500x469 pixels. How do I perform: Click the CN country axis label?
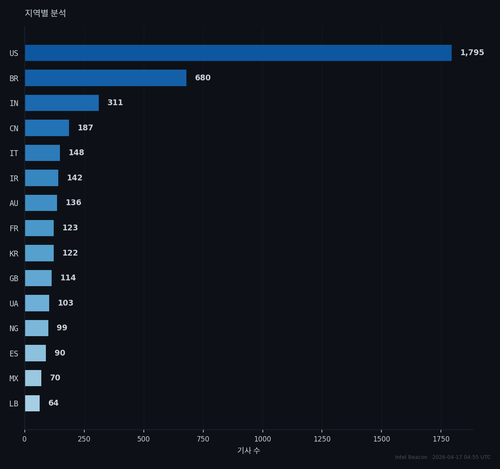(14, 128)
